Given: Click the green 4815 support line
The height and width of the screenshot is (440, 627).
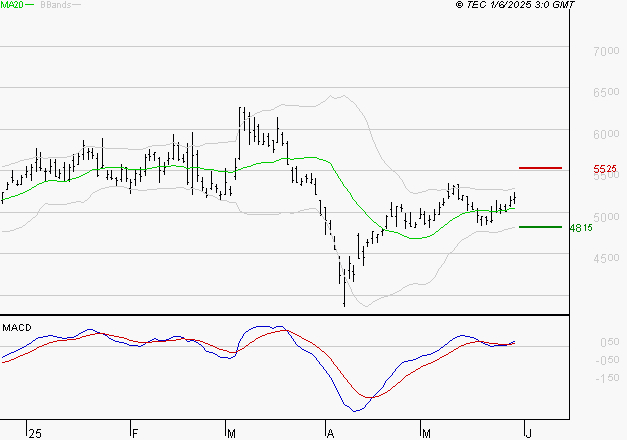Looking at the screenshot, I should pos(540,227).
